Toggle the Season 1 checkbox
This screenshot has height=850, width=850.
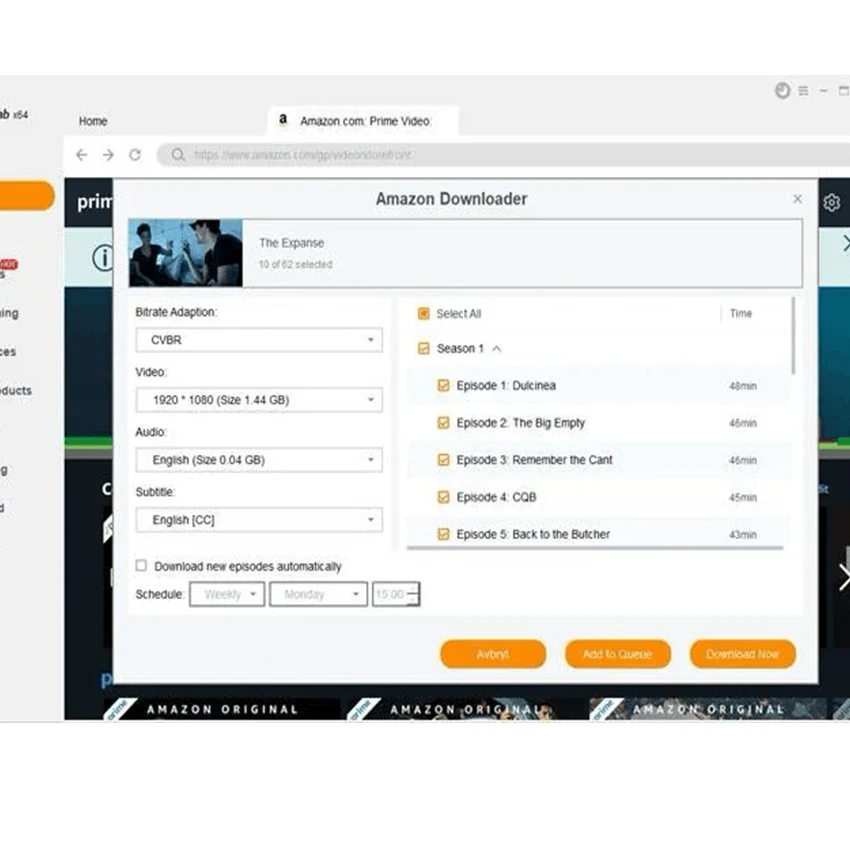[x=424, y=349]
